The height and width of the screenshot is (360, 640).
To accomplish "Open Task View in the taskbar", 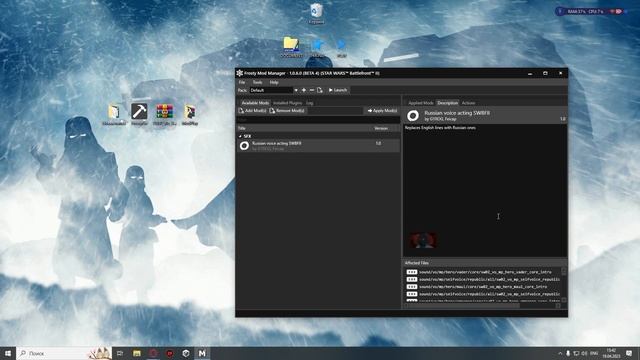I will click(x=120, y=353).
